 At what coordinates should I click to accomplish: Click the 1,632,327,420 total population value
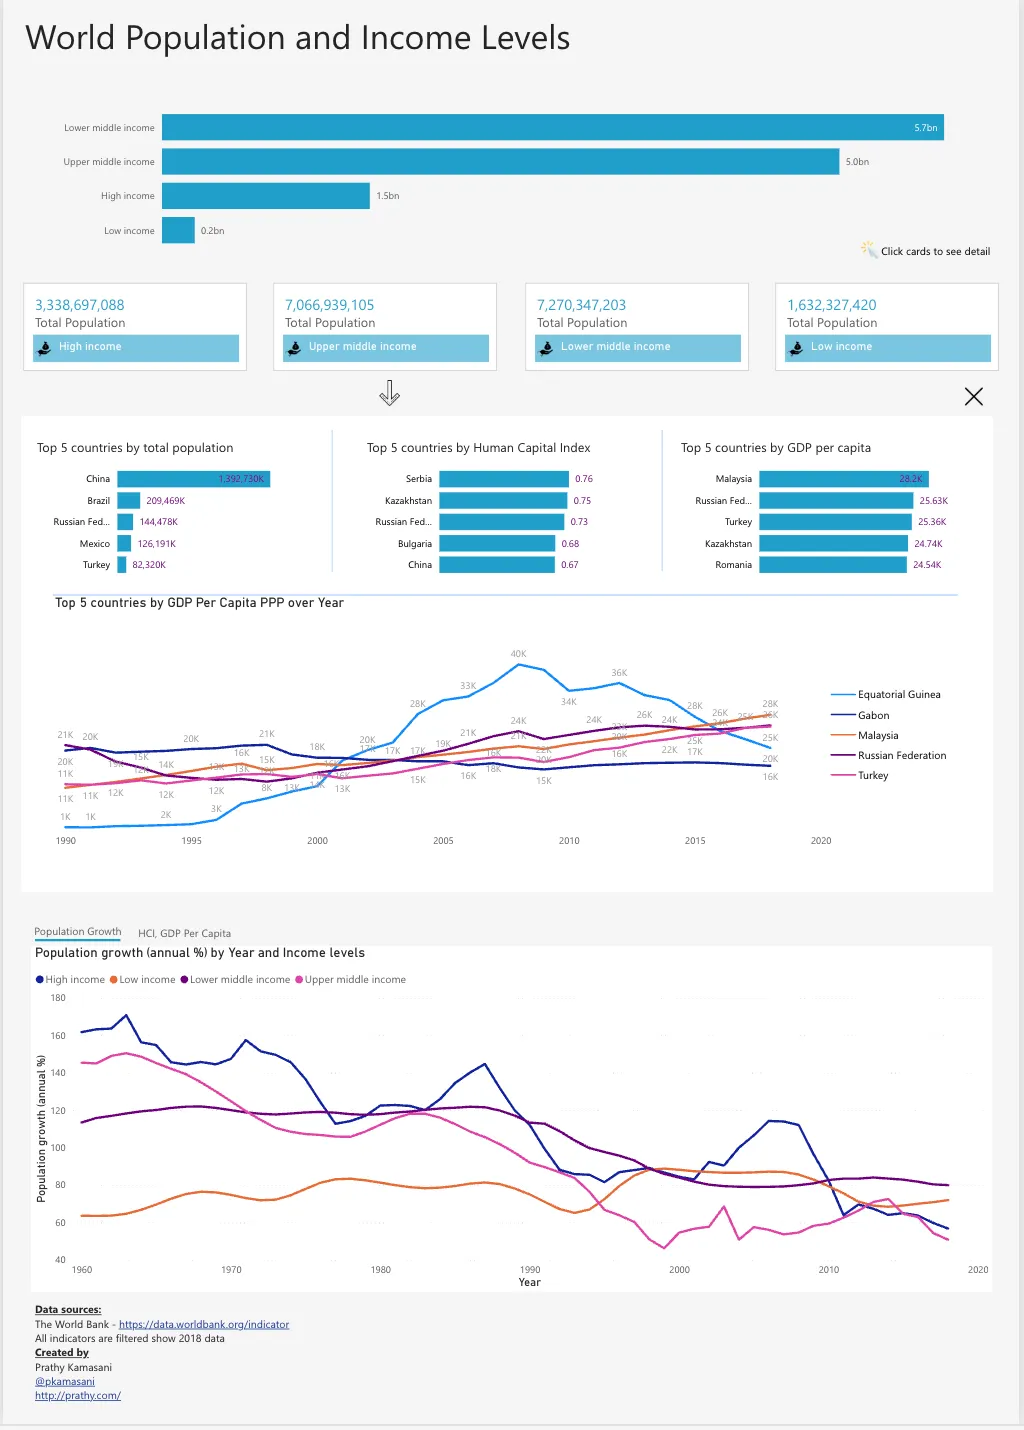pos(832,305)
